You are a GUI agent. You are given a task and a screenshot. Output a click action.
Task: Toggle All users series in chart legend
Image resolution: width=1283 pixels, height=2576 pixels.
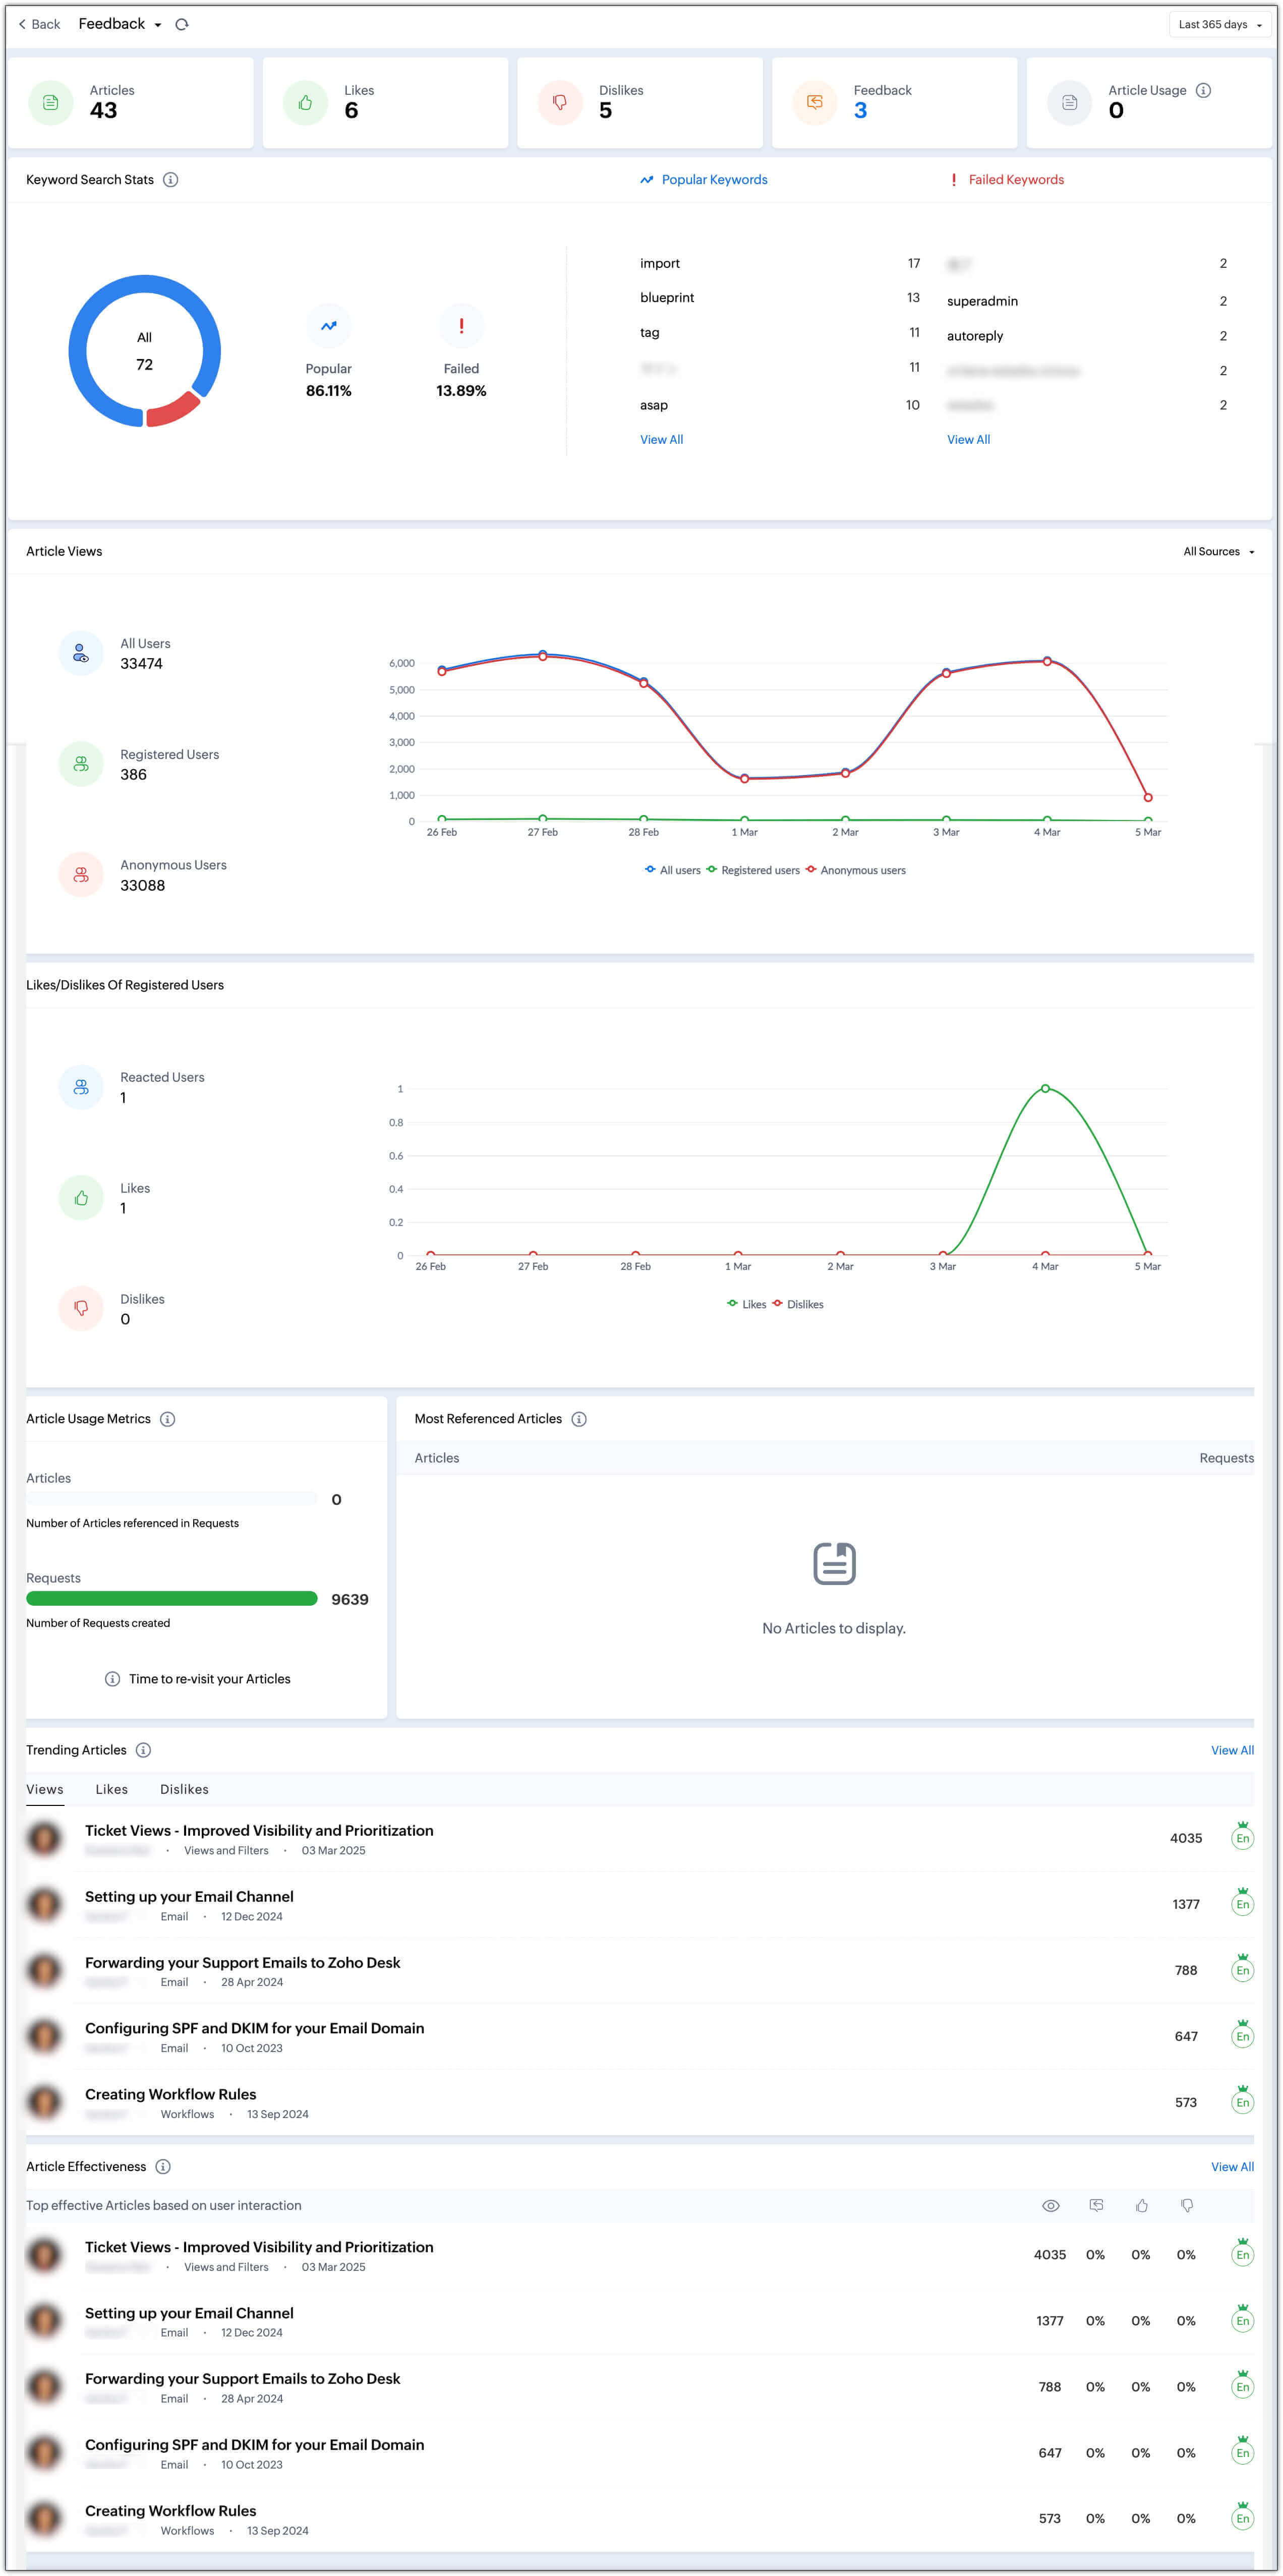672,870
